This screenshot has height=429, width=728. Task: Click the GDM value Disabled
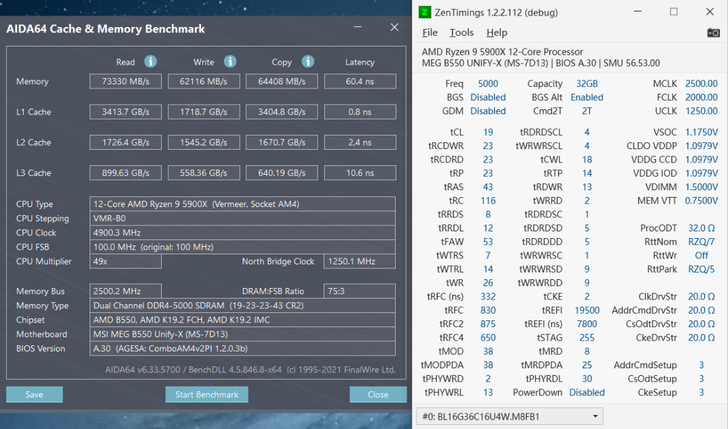488,111
